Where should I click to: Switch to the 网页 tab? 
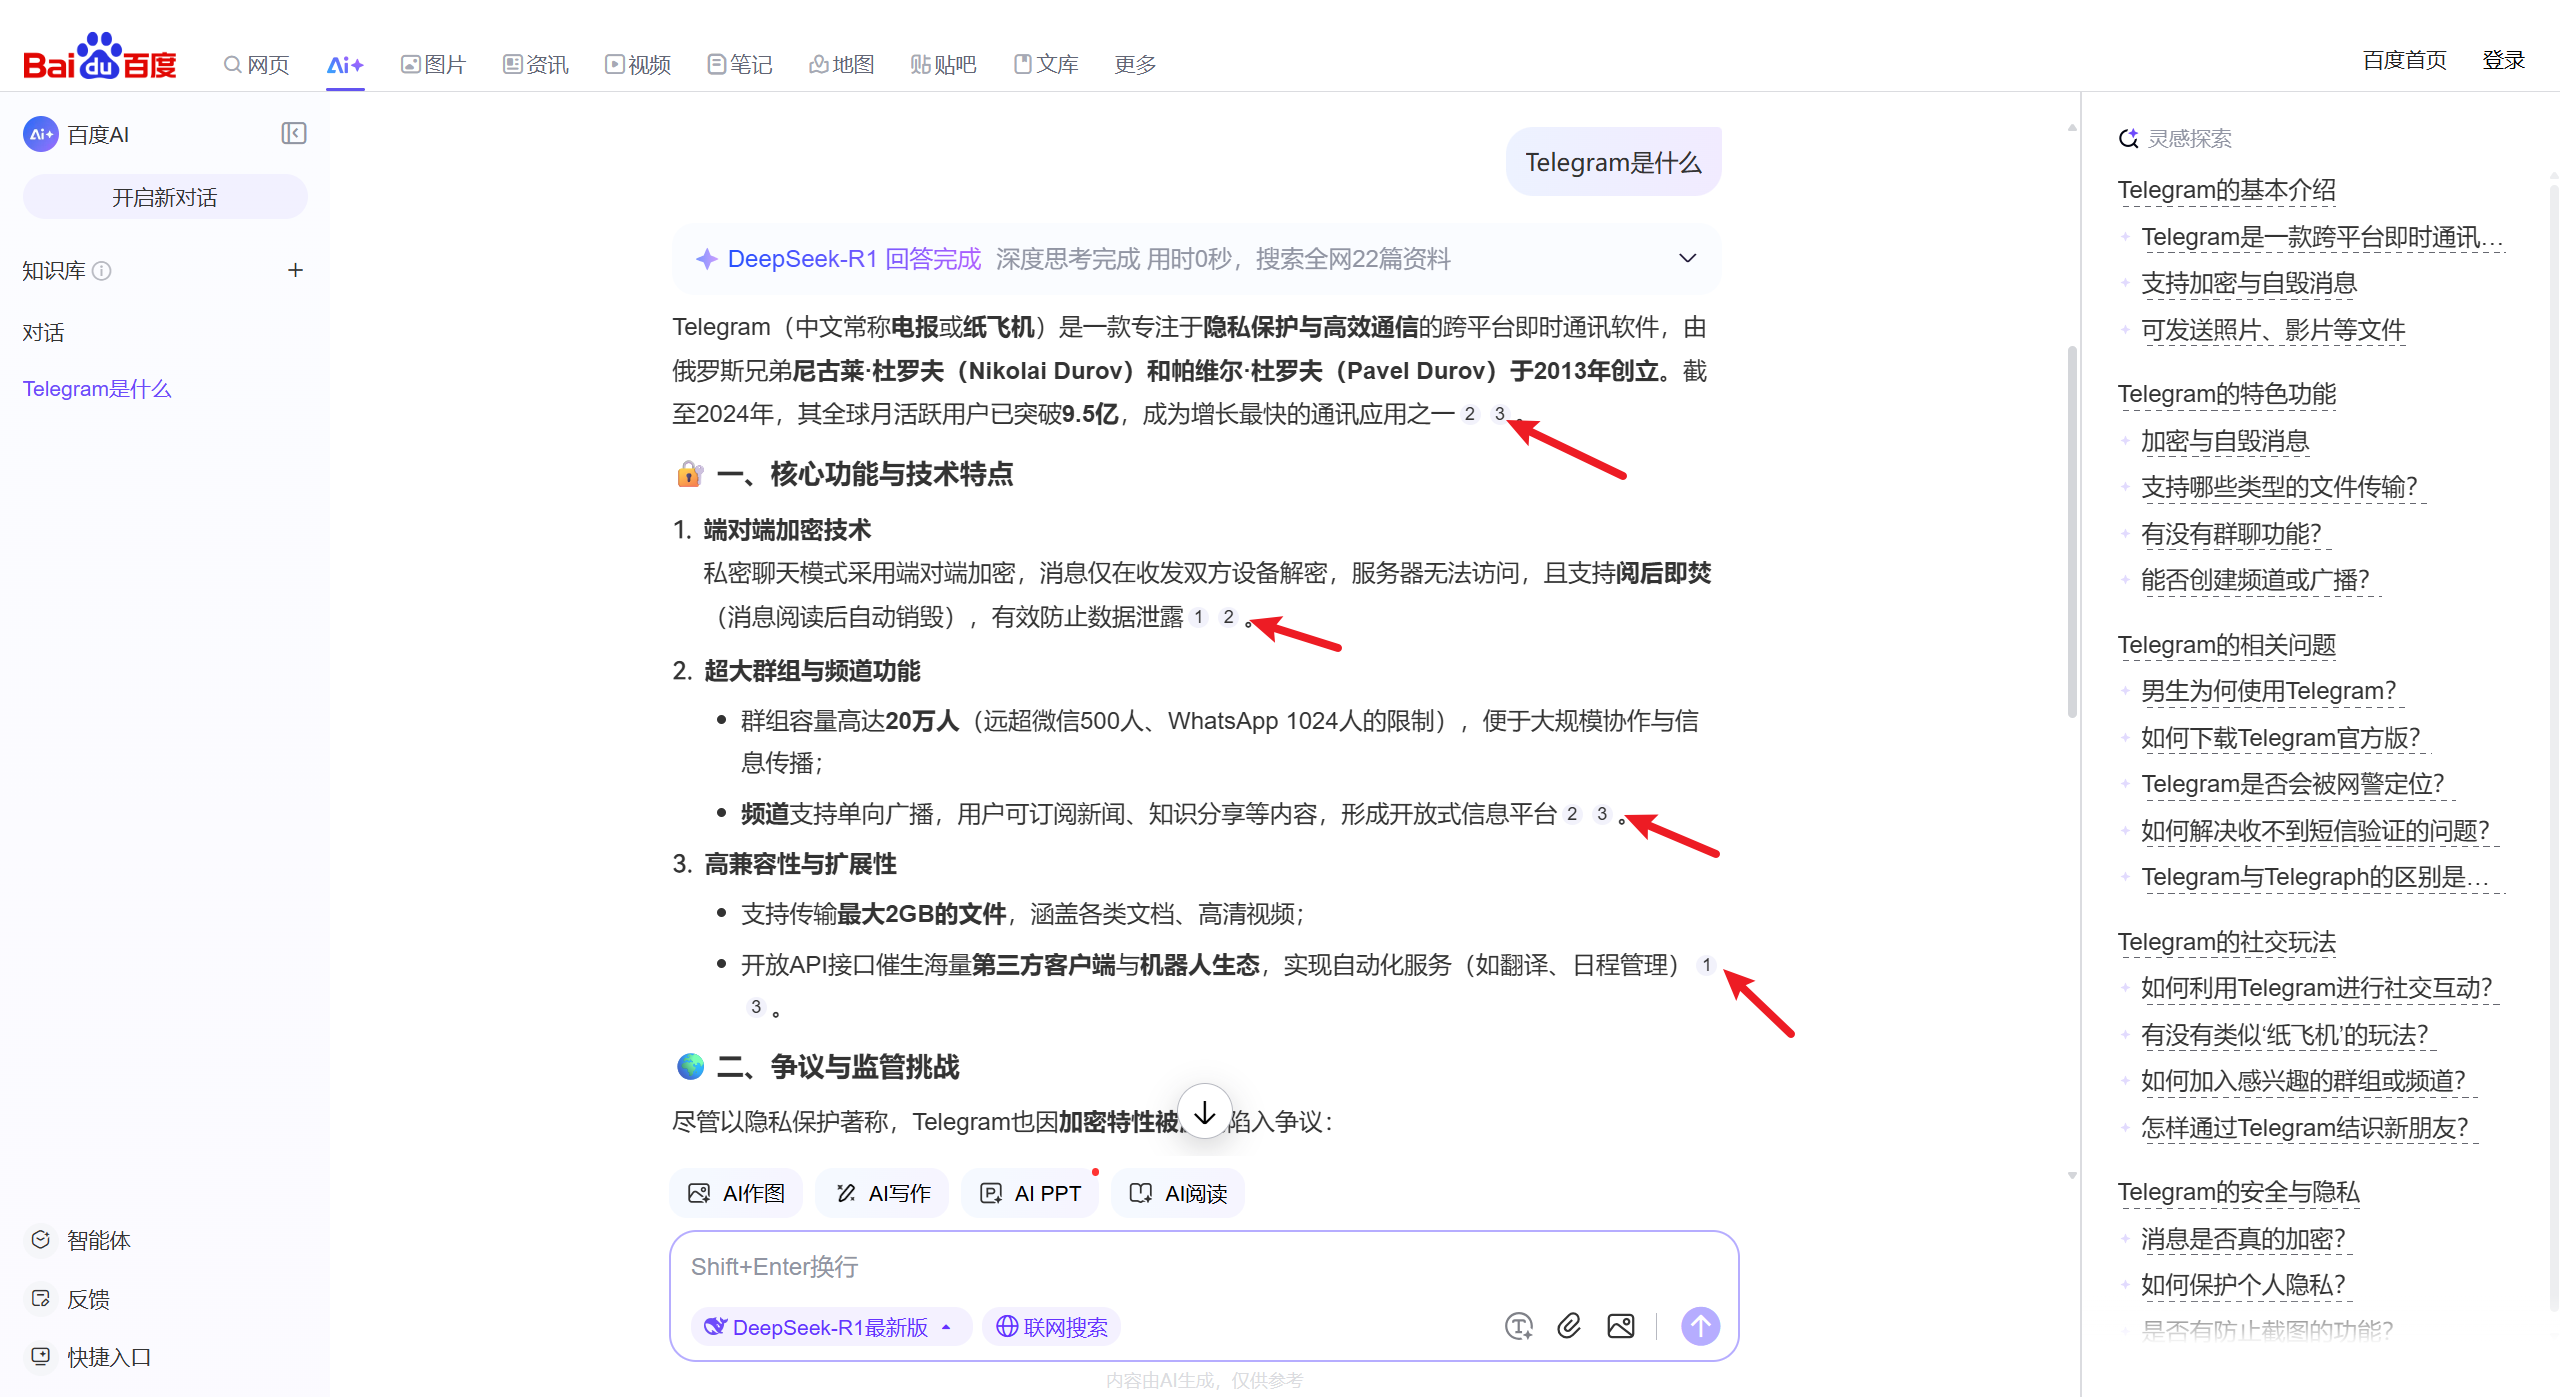[257, 64]
